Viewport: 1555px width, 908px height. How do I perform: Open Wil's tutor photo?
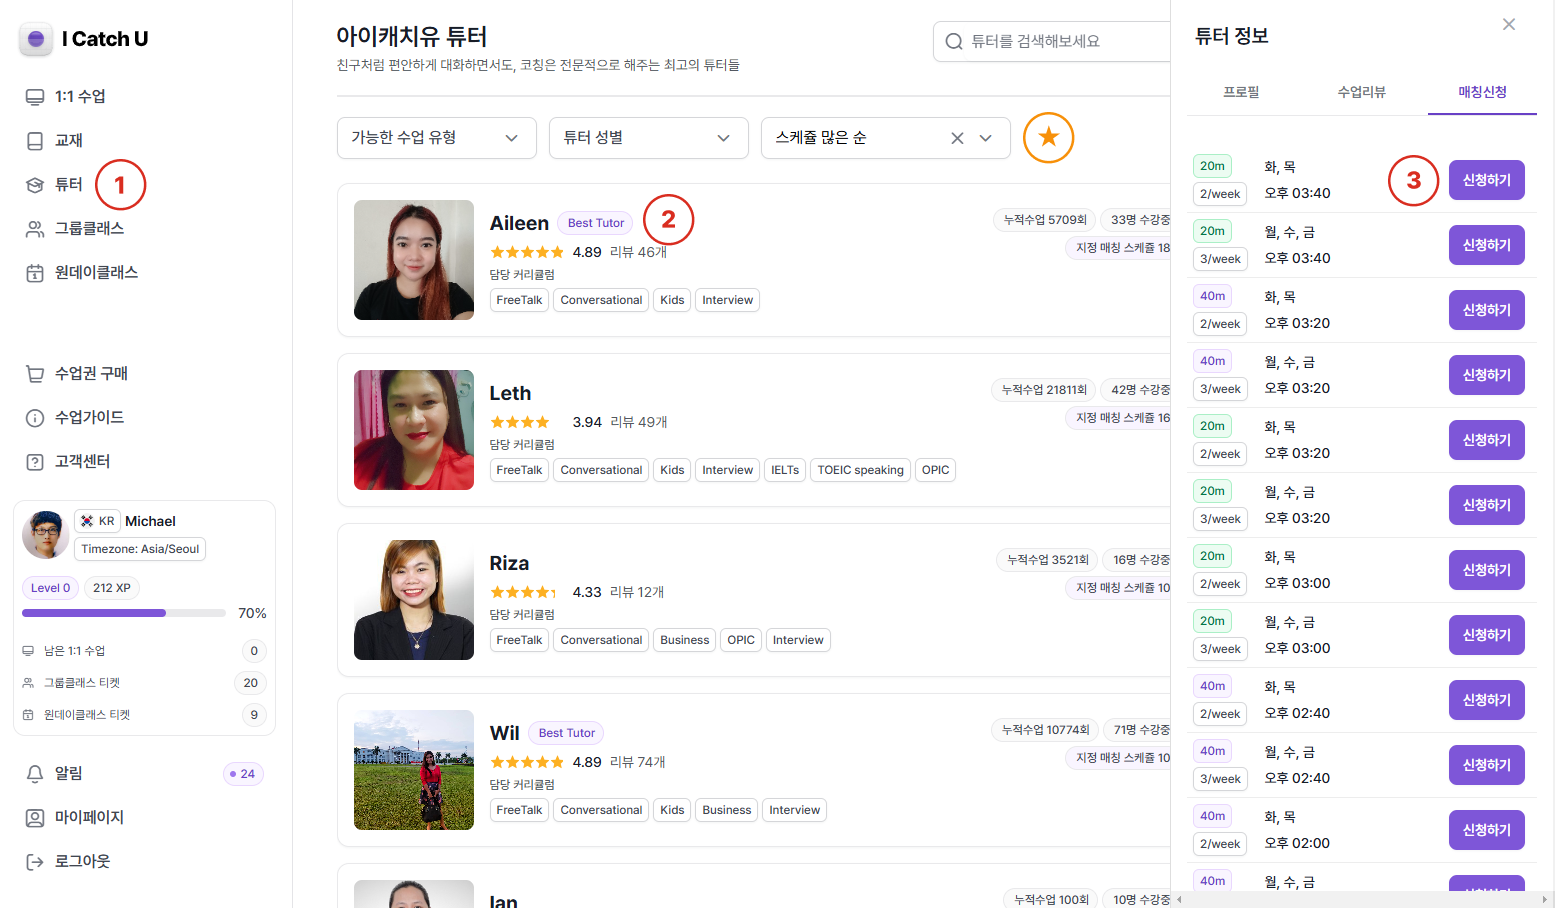point(414,770)
